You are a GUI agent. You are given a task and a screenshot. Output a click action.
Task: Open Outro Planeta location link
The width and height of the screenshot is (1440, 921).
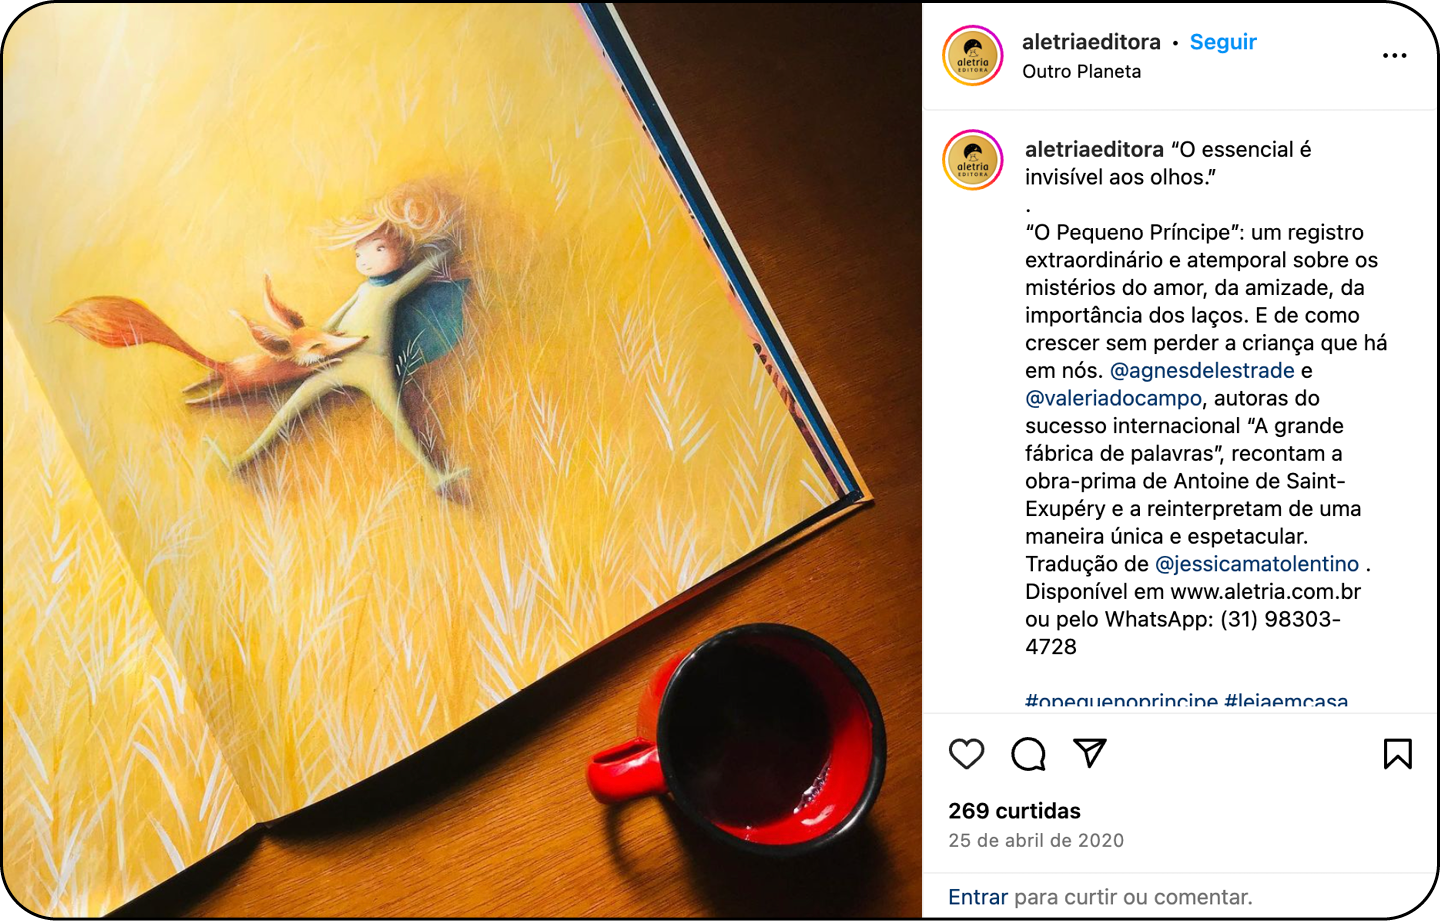coord(1081,71)
